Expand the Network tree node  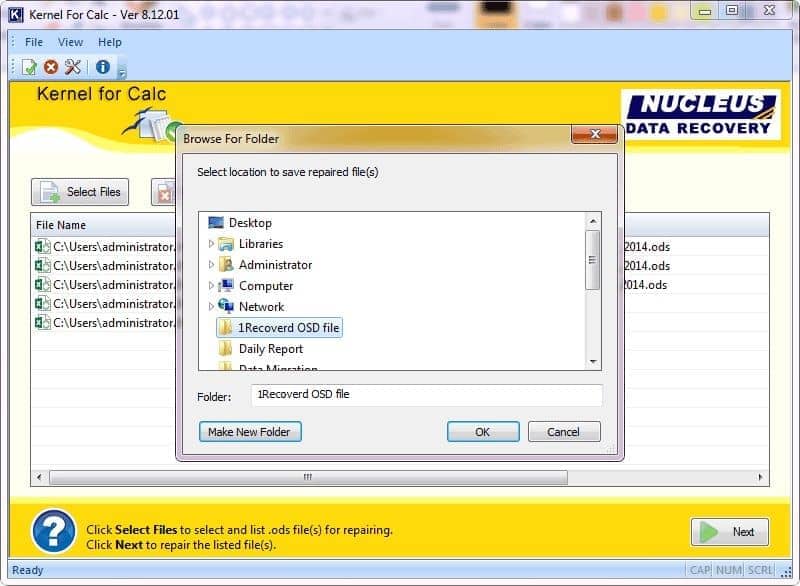(x=211, y=307)
